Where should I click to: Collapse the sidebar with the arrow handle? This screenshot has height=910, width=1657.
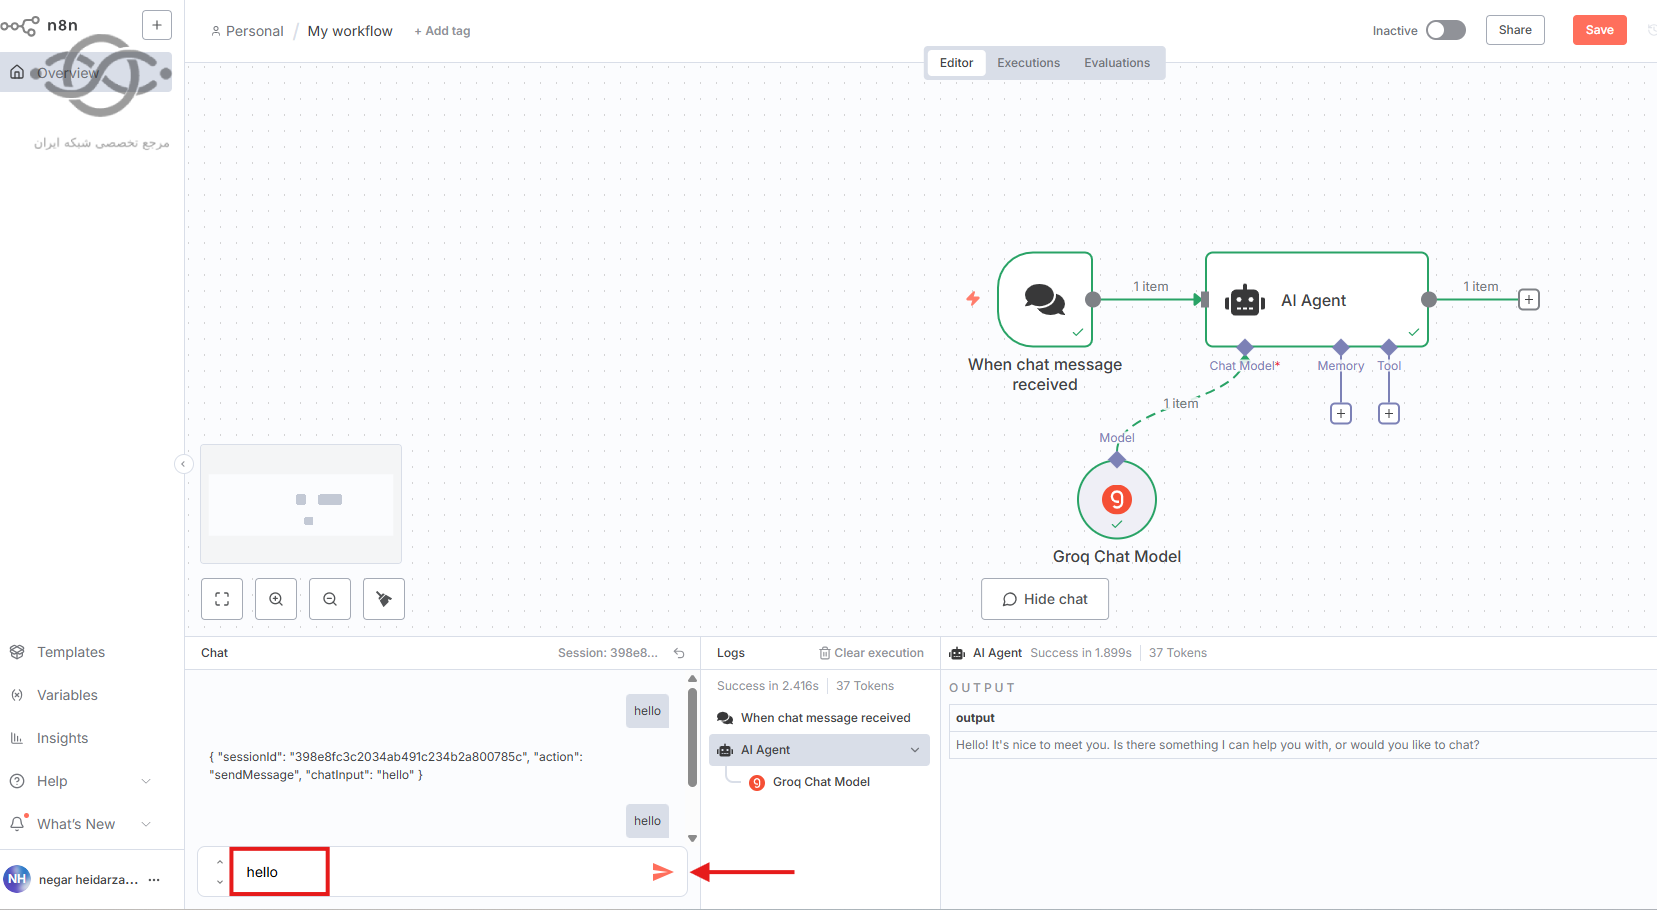[183, 464]
